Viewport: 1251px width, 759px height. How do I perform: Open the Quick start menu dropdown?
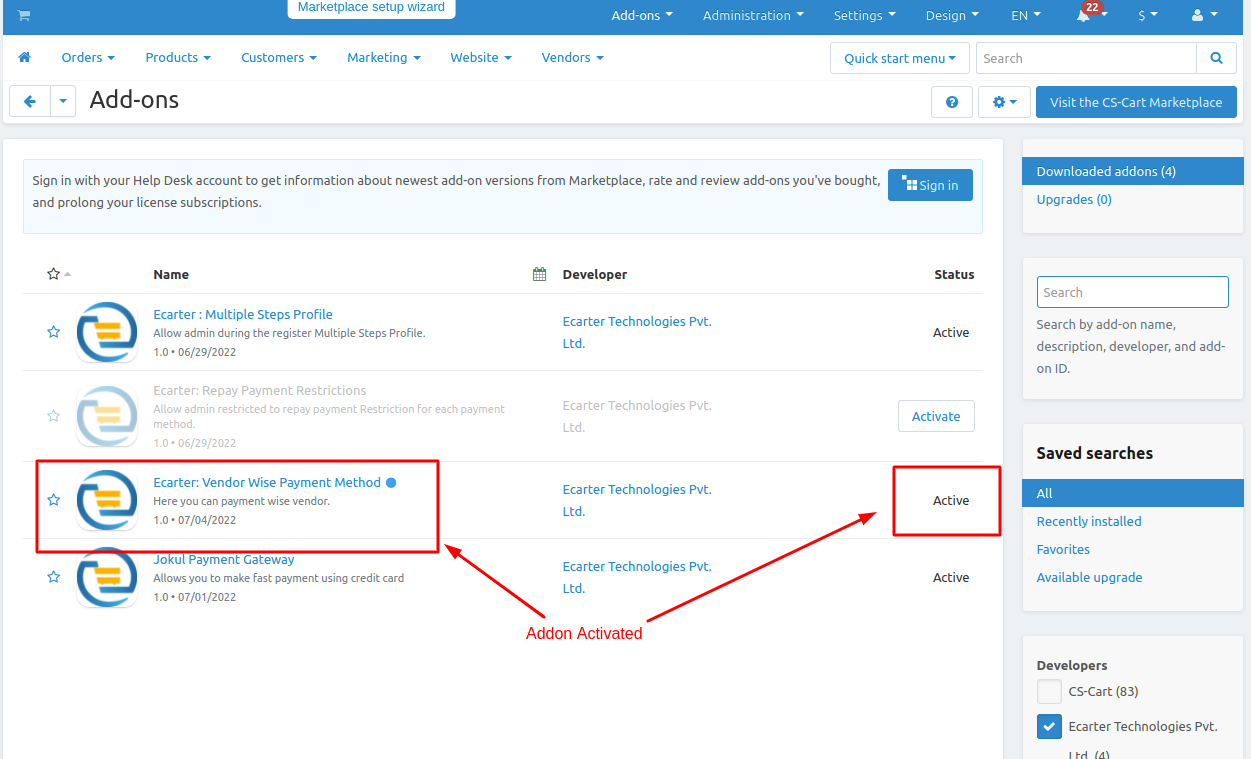[900, 58]
